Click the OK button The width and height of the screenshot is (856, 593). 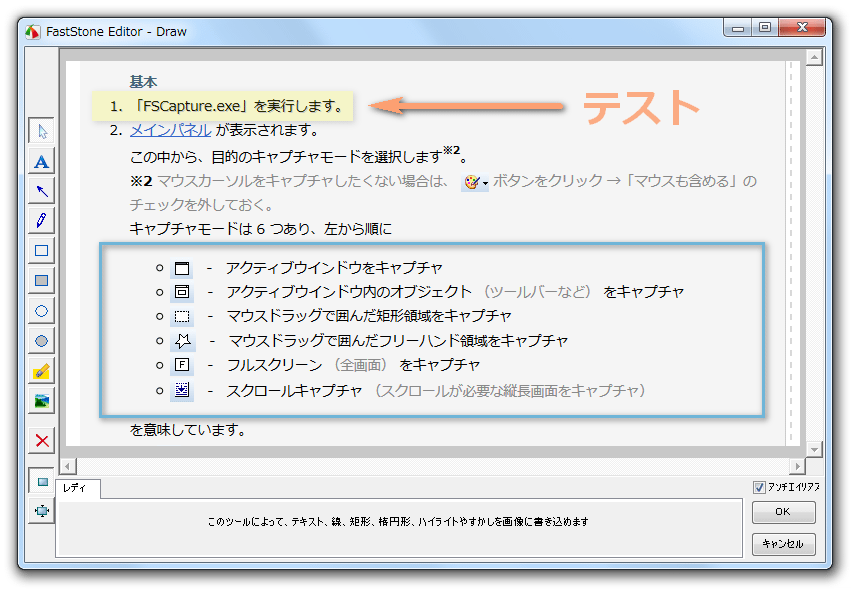coord(783,512)
